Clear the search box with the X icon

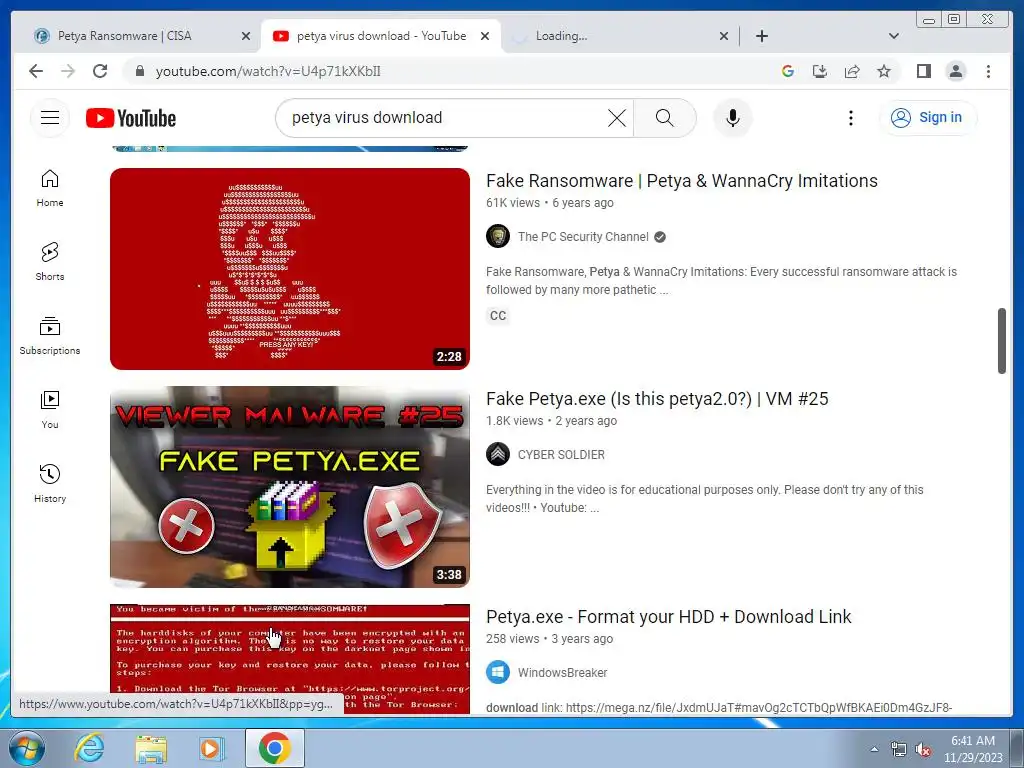[x=616, y=118]
